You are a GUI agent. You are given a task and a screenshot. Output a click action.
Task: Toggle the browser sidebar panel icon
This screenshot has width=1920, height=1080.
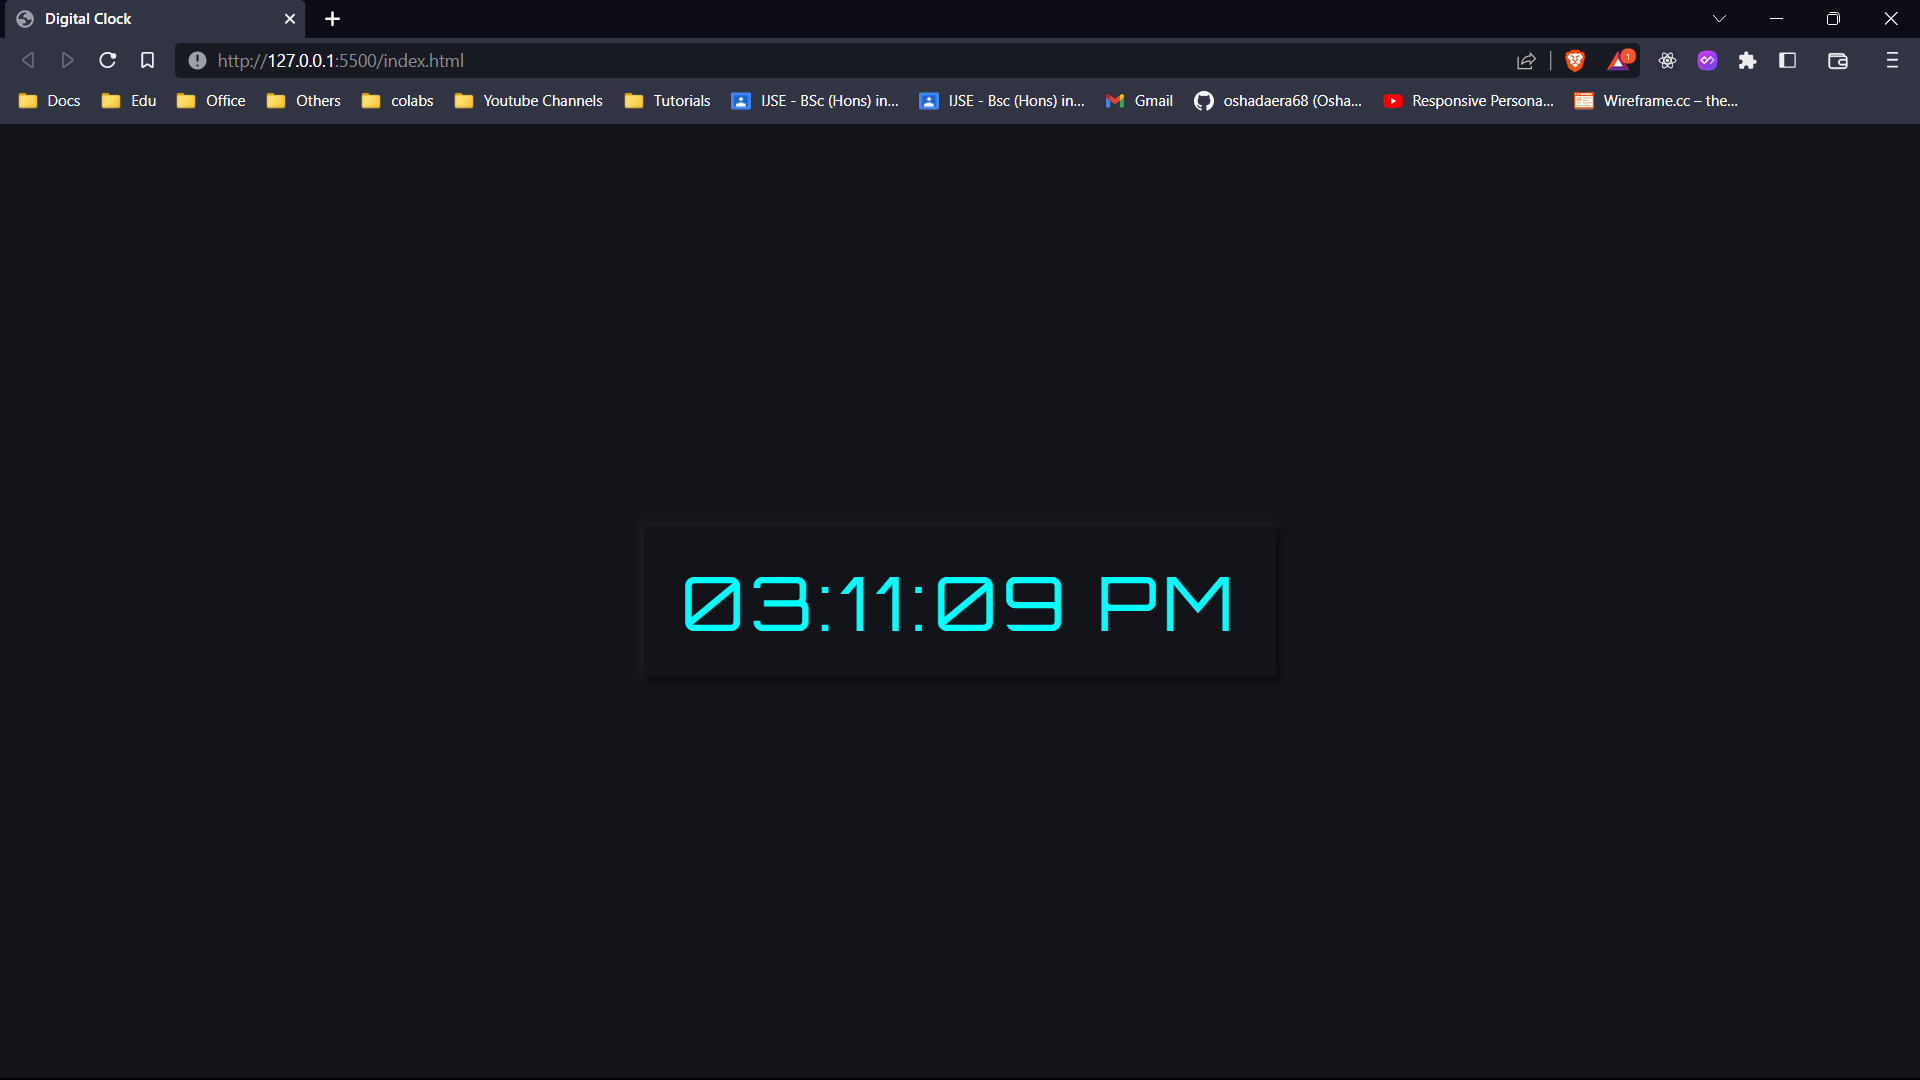[x=1788, y=60]
